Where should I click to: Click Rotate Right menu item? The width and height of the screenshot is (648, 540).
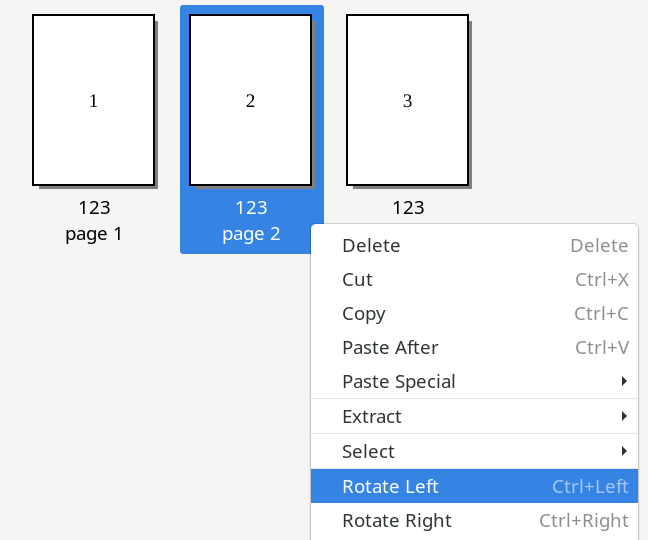point(396,521)
